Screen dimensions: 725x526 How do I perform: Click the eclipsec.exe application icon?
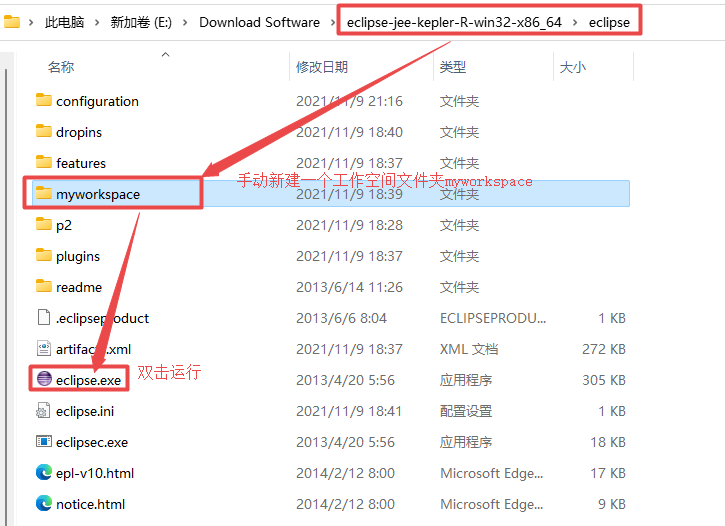(43, 441)
